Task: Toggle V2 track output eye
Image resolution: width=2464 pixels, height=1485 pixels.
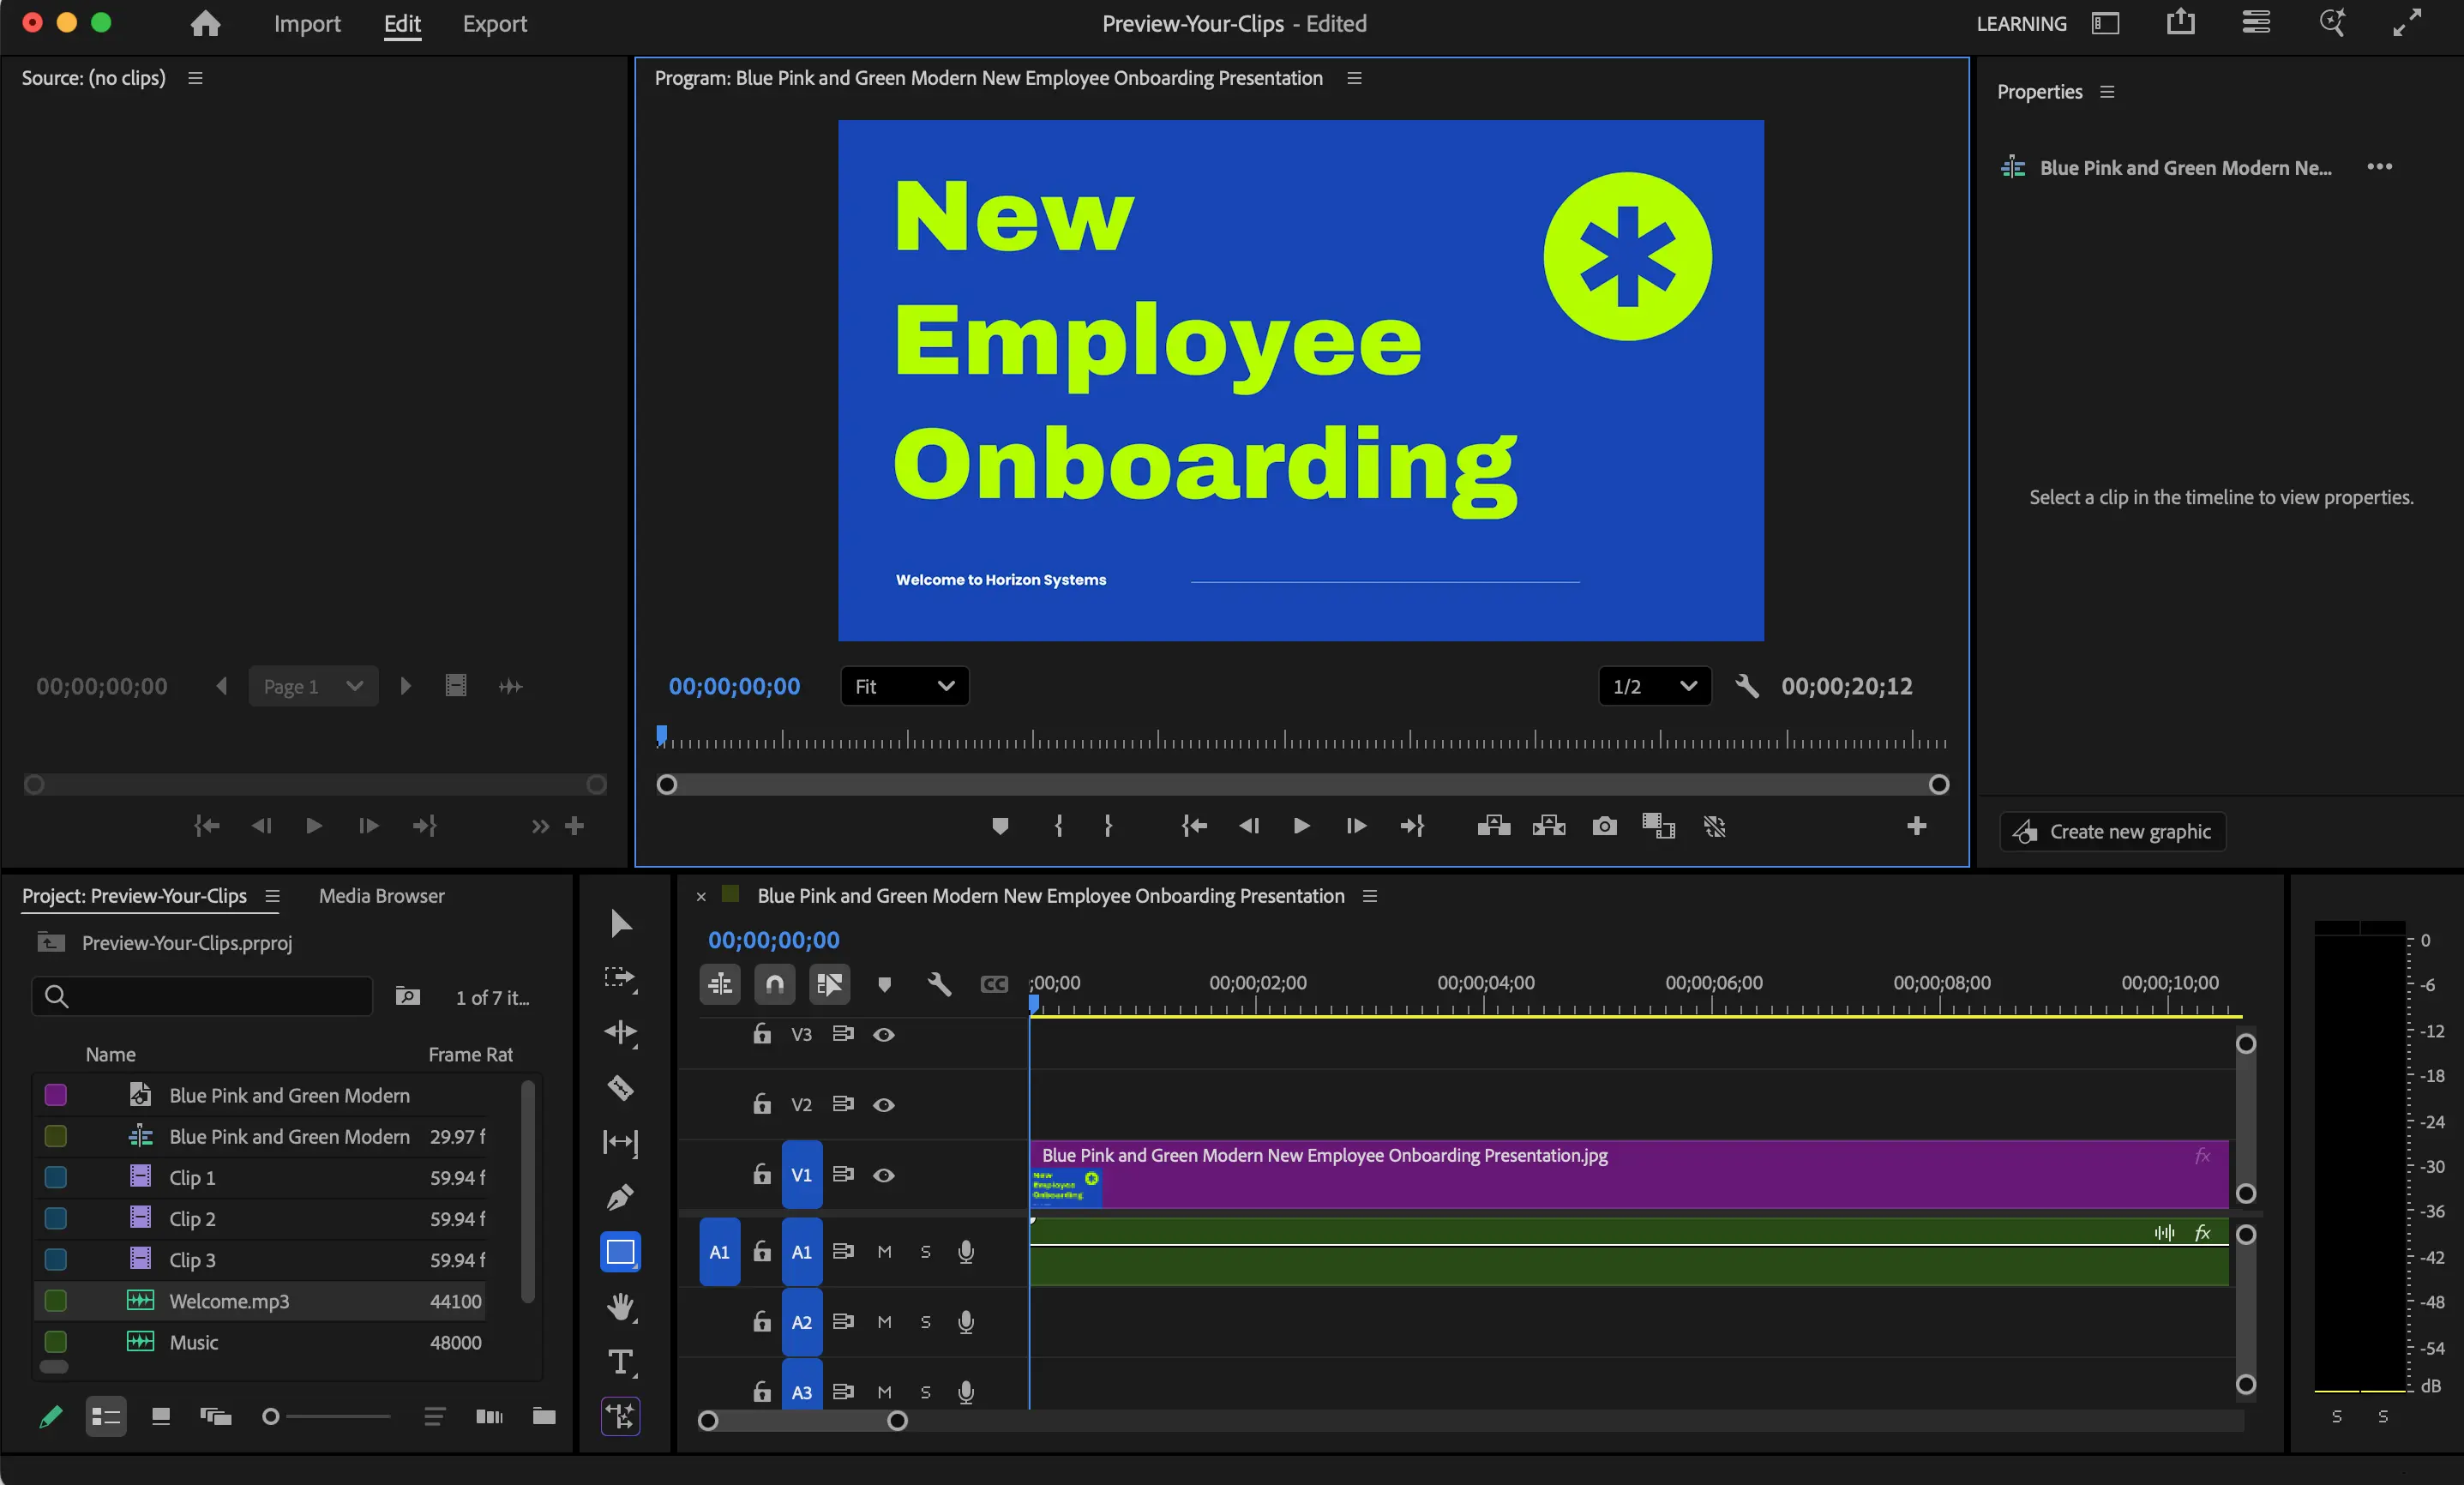Action: [884, 1105]
